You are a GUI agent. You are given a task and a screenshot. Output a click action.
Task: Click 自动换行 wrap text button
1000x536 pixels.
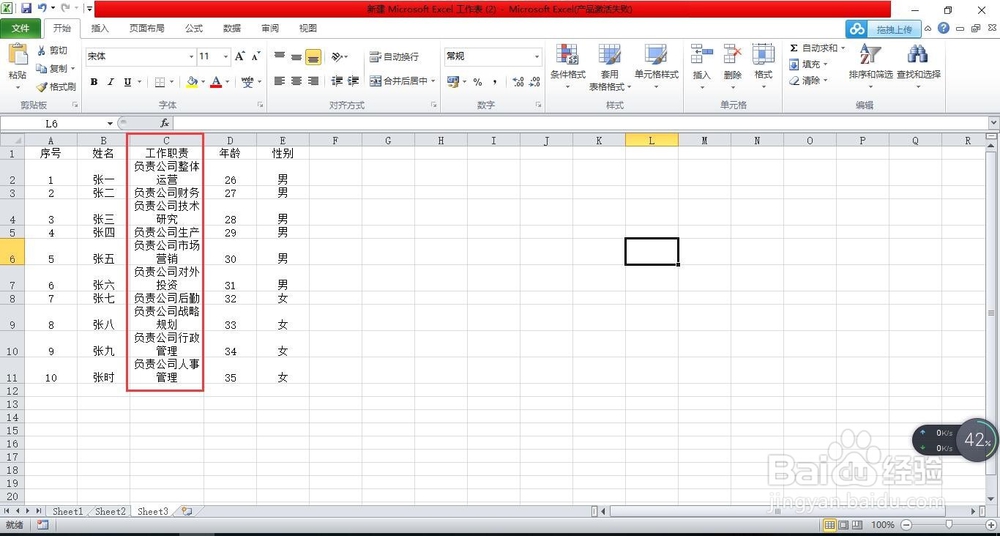(394, 56)
